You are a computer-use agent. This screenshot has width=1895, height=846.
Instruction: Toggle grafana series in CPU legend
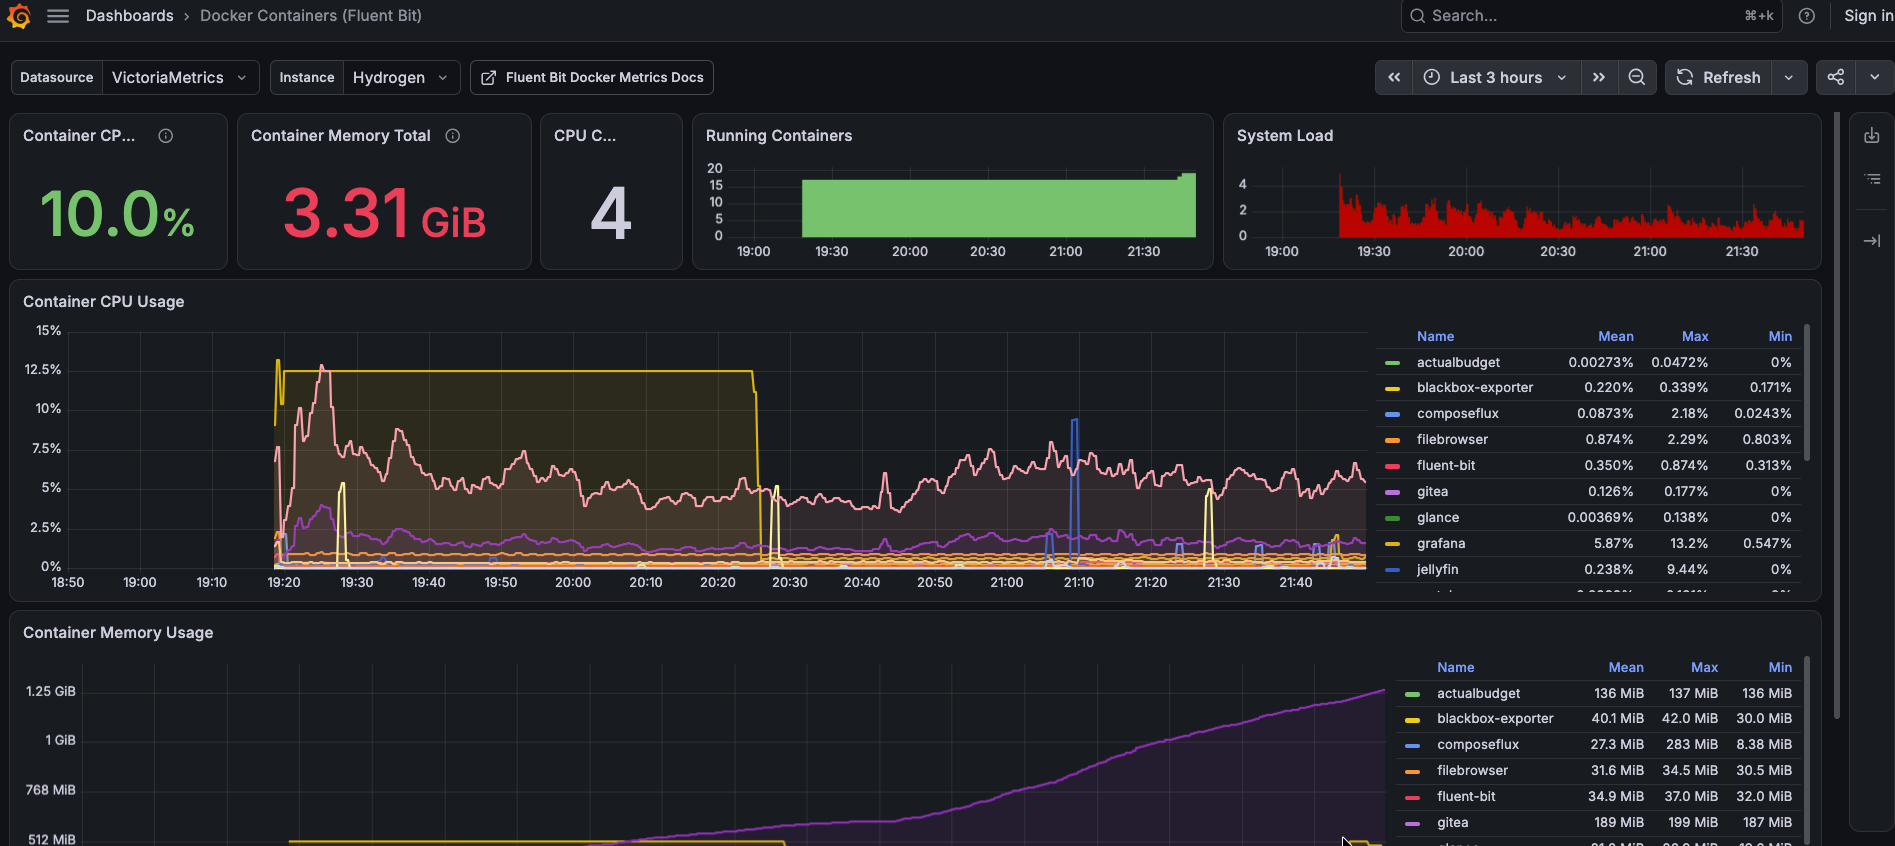pos(1441,544)
